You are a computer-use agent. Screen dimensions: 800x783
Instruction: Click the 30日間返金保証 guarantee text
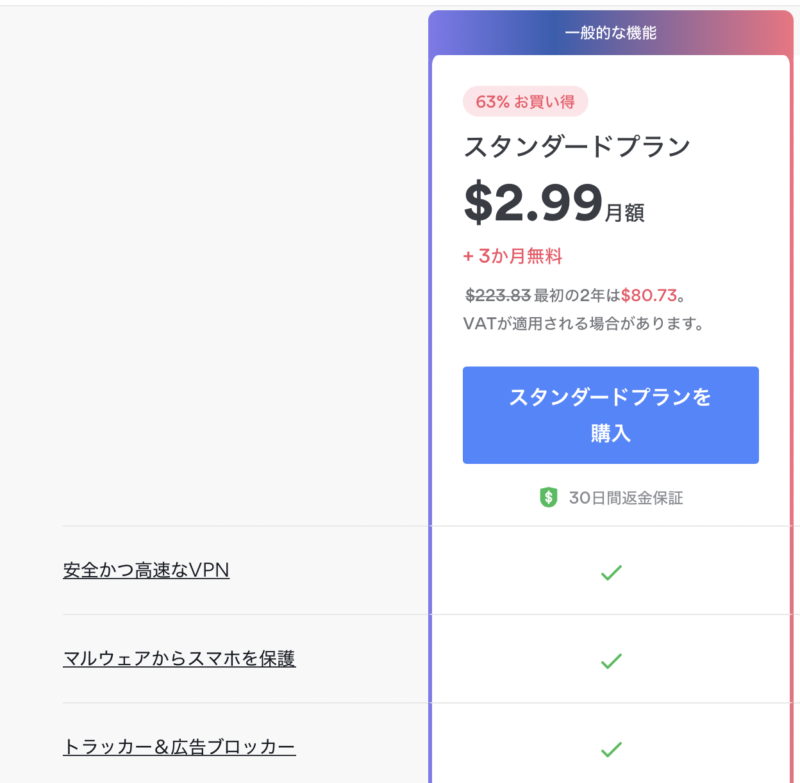(x=626, y=498)
